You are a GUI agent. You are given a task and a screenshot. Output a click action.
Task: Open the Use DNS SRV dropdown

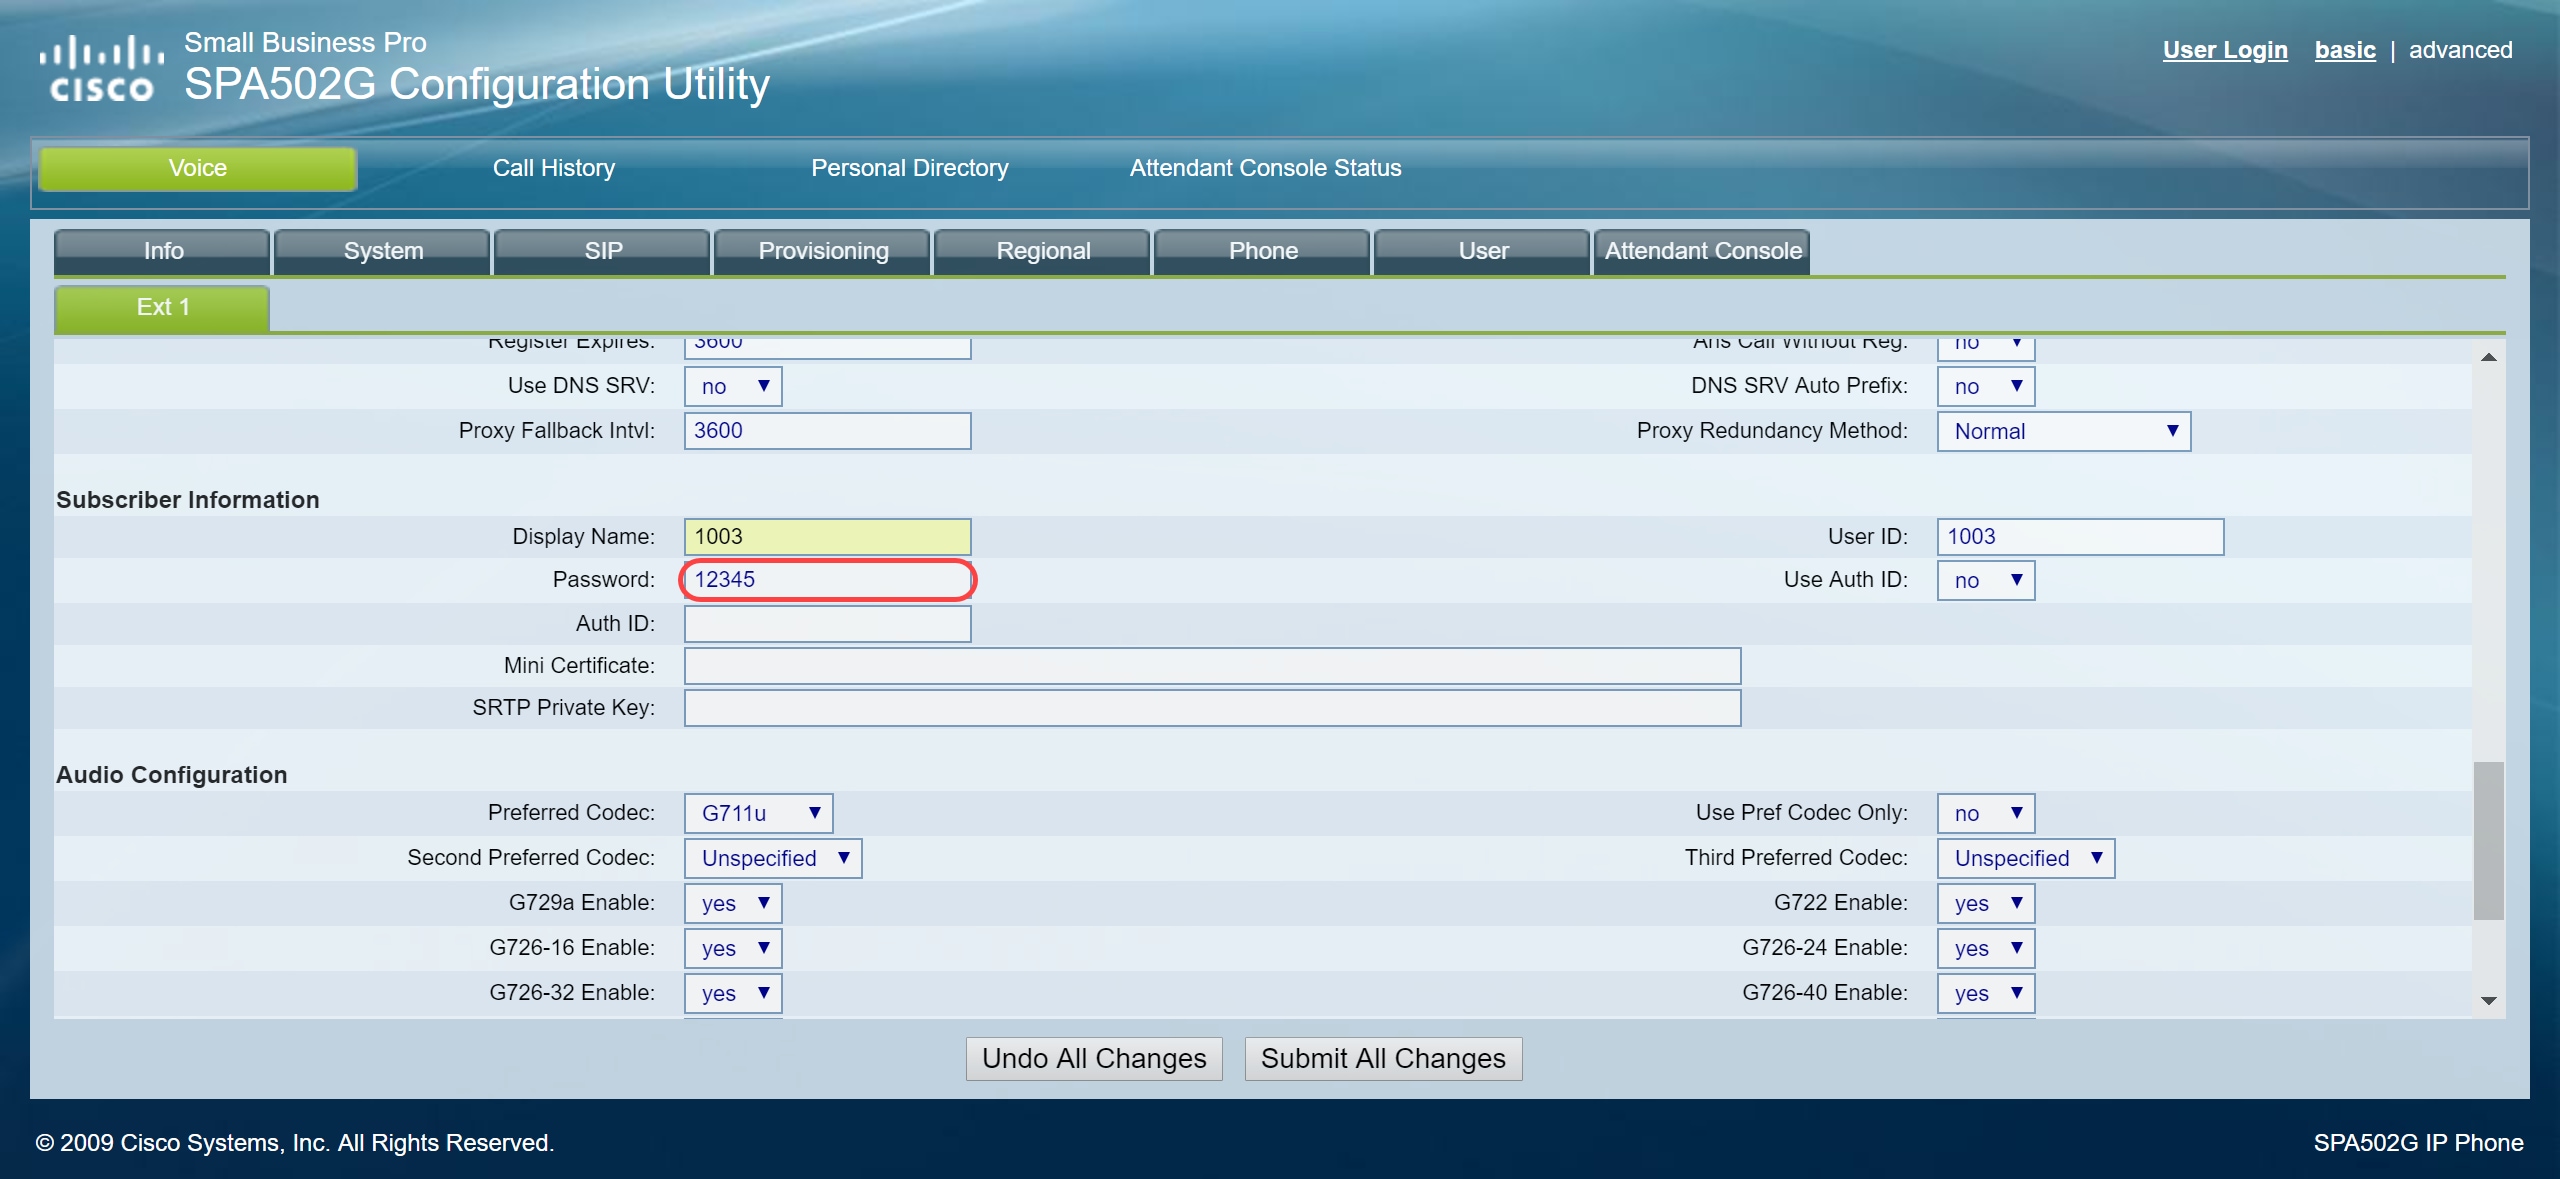[x=733, y=386]
